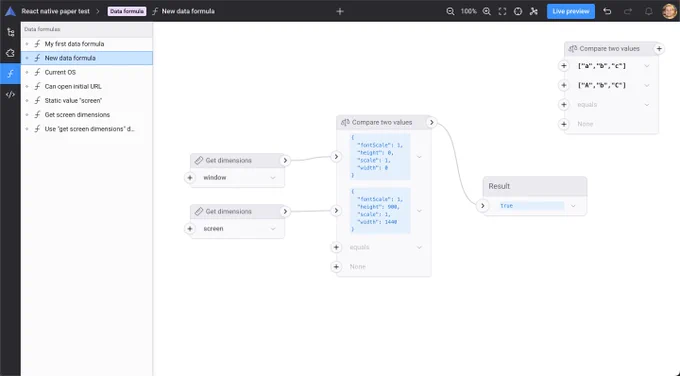Click the plus on top-right Compare two values node
This screenshot has height=376, width=680.
659,49
